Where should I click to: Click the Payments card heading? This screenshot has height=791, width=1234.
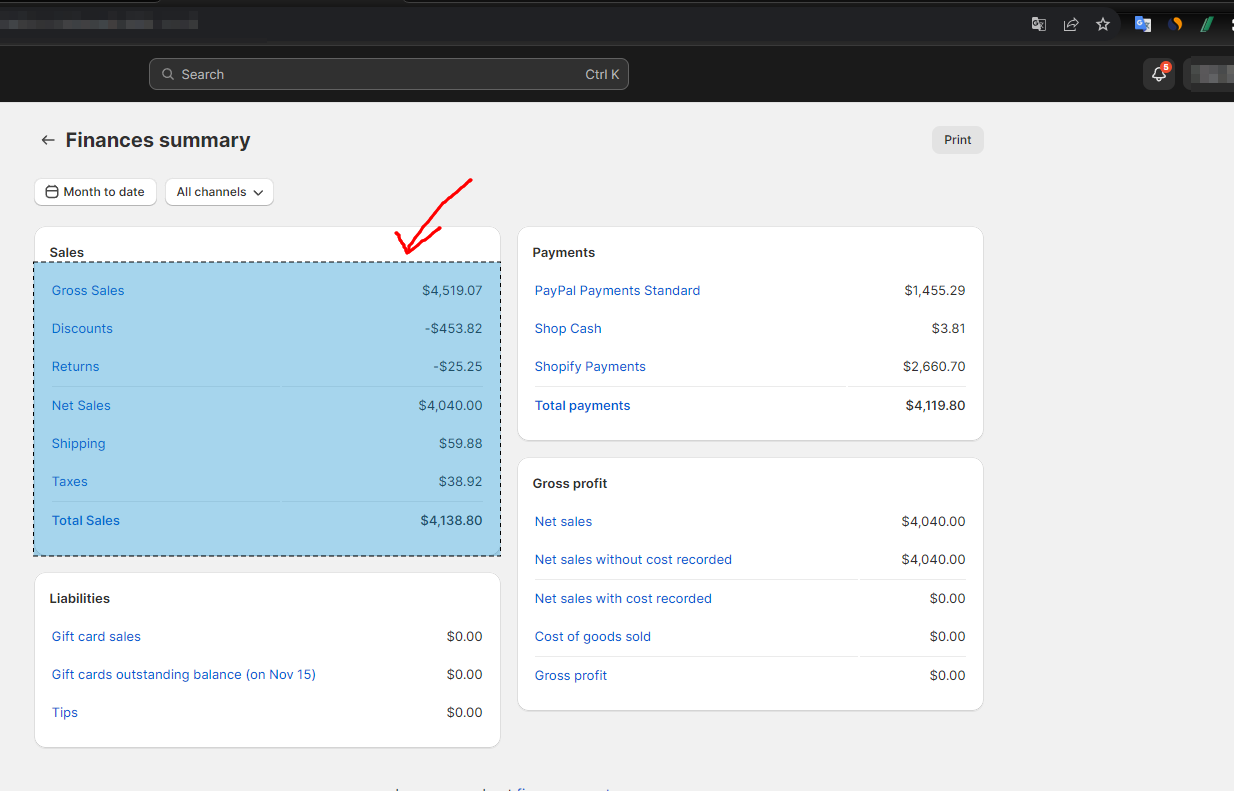point(564,253)
